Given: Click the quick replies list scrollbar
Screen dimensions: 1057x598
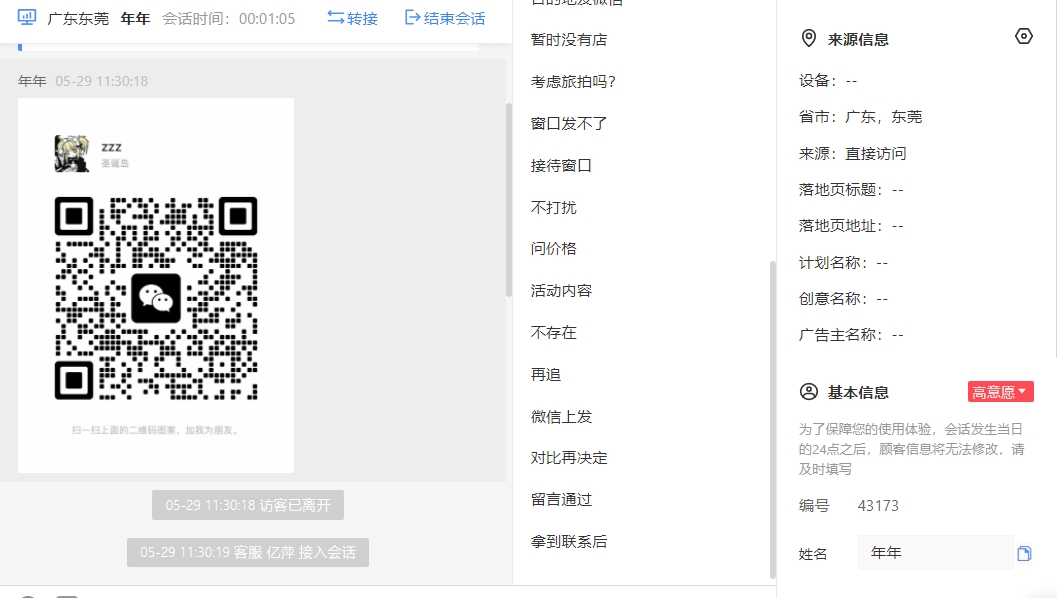Looking at the screenshot, I should (x=773, y=419).
